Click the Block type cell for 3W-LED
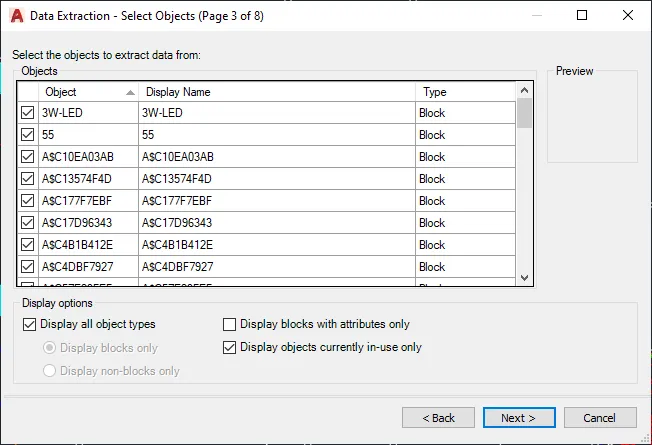 pyautogui.click(x=465, y=113)
